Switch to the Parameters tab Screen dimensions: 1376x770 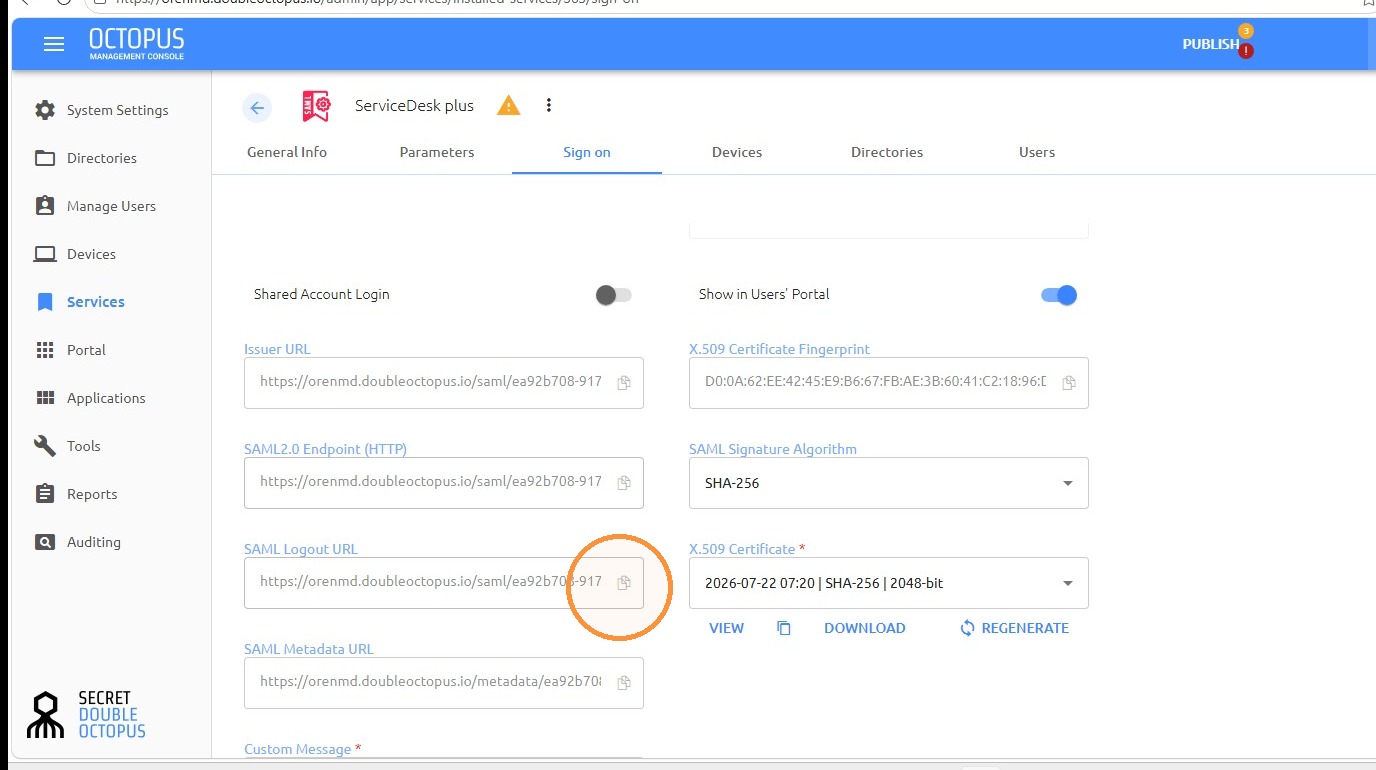pos(437,152)
